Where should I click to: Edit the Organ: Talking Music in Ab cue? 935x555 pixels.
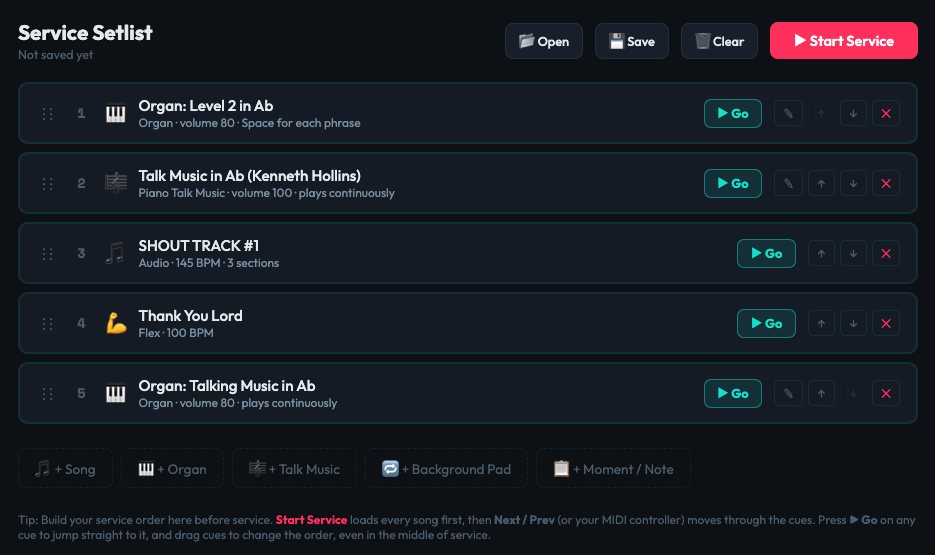pos(788,393)
